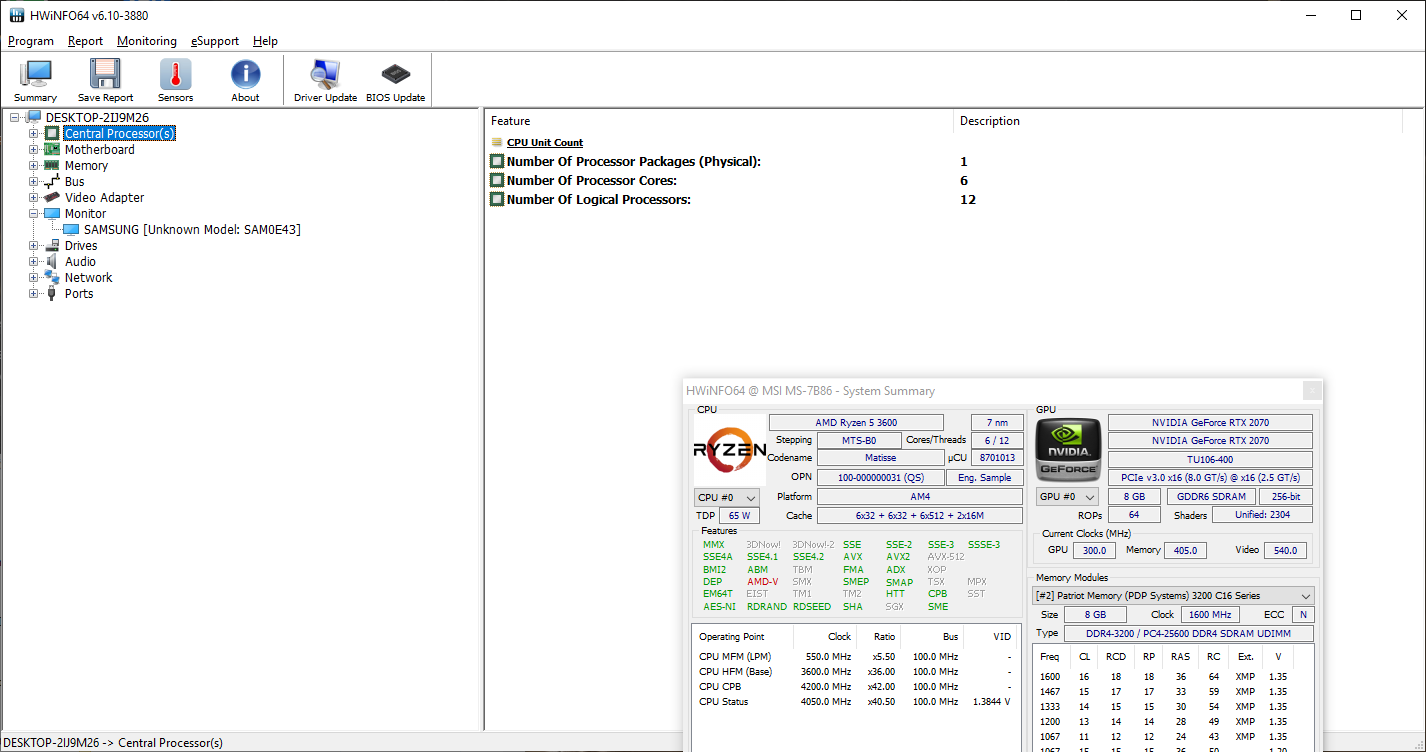Image resolution: width=1426 pixels, height=752 pixels.
Task: Open the Patriot Memory module dropdown
Action: [x=1173, y=596]
